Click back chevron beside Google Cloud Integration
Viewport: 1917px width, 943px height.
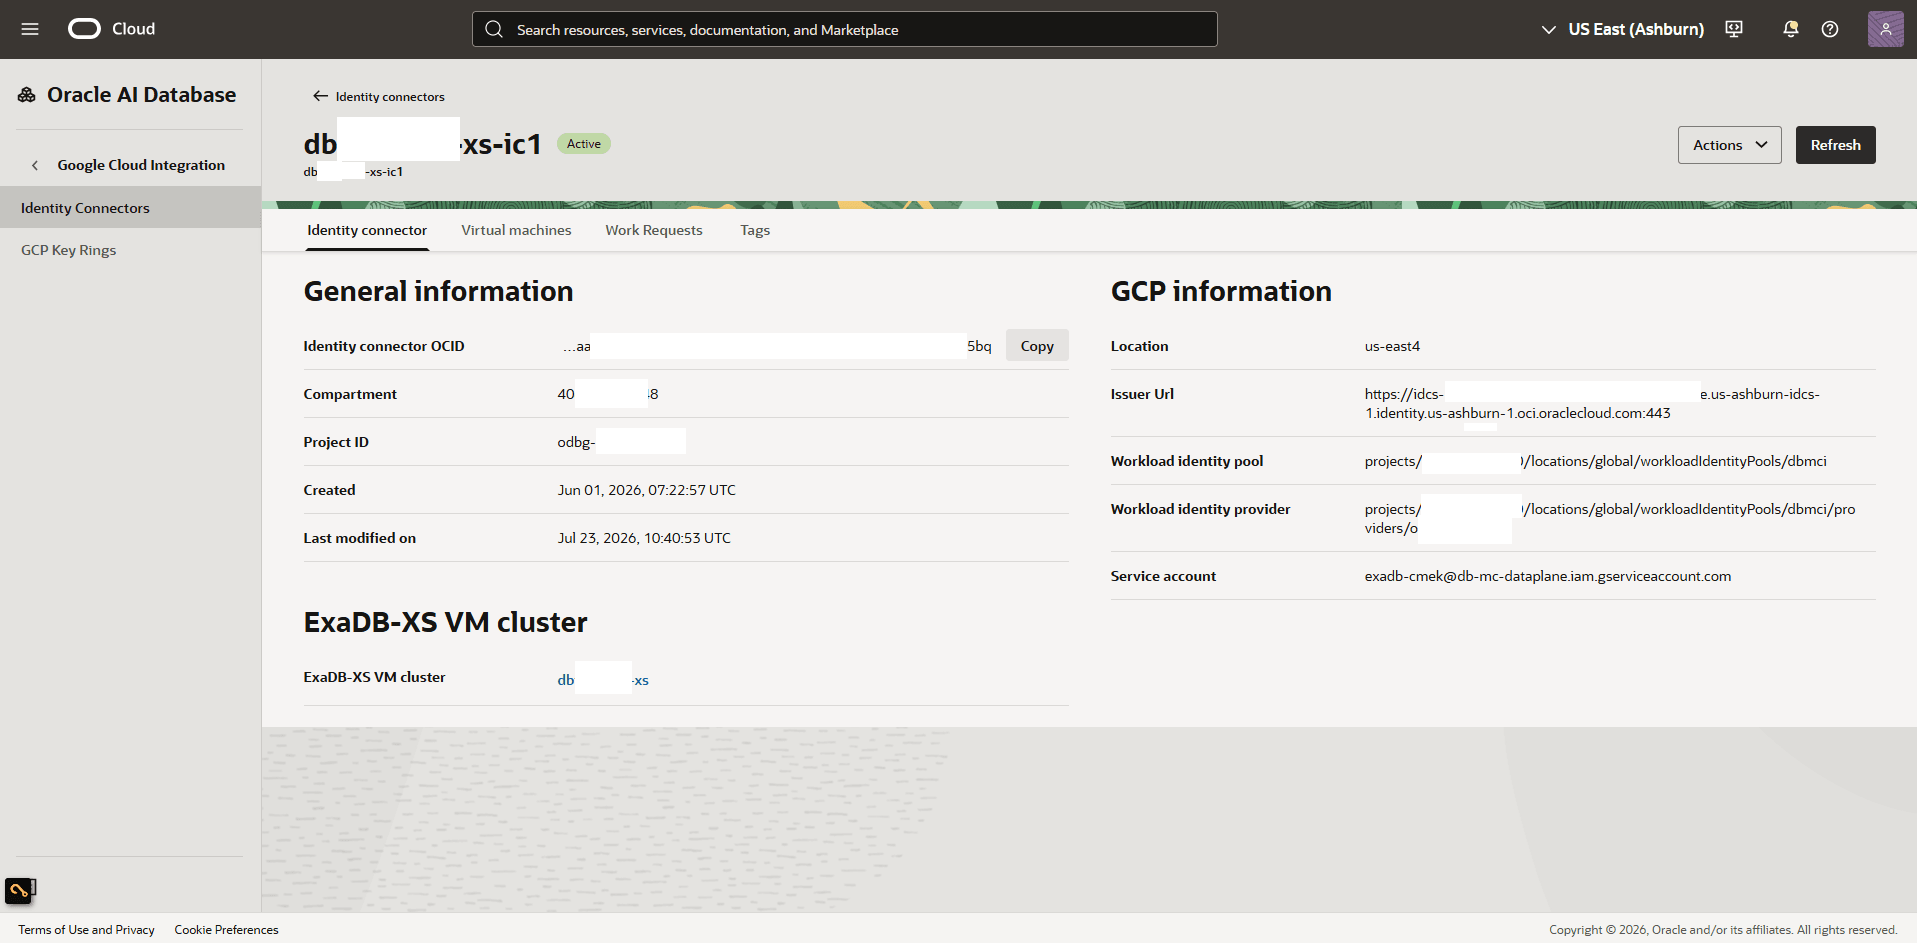(x=35, y=165)
